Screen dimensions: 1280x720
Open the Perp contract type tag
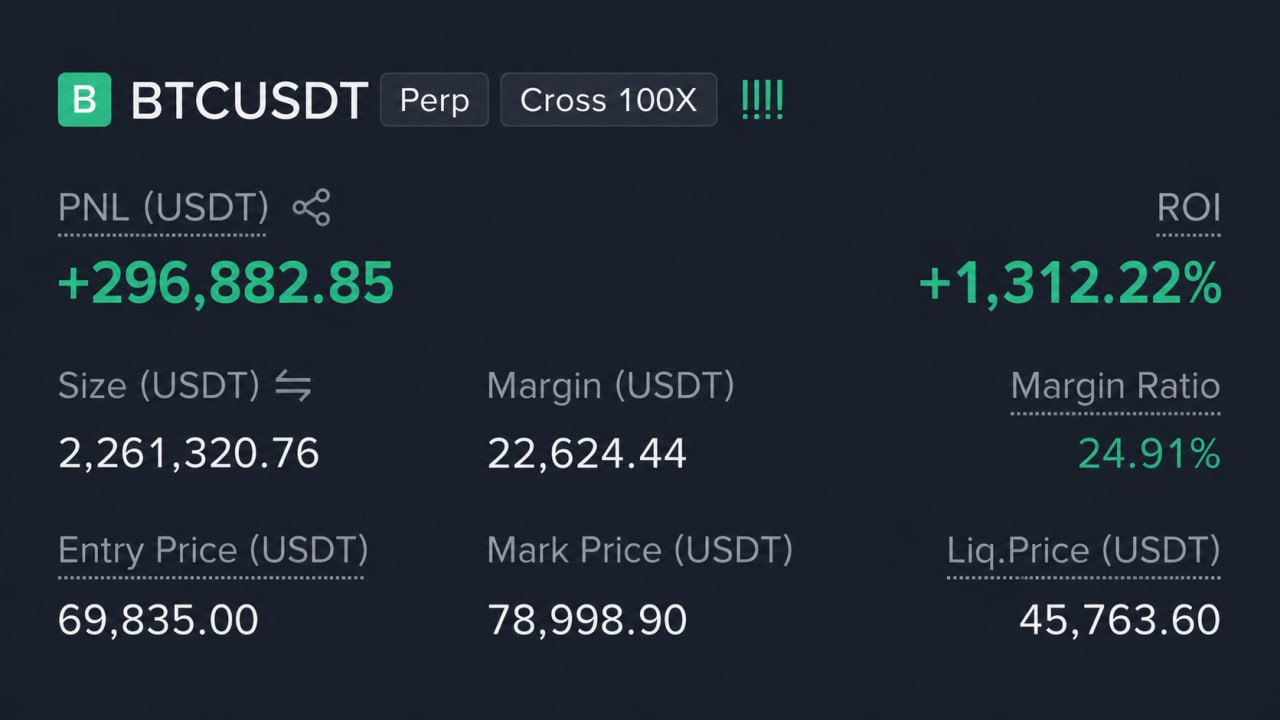pos(434,100)
